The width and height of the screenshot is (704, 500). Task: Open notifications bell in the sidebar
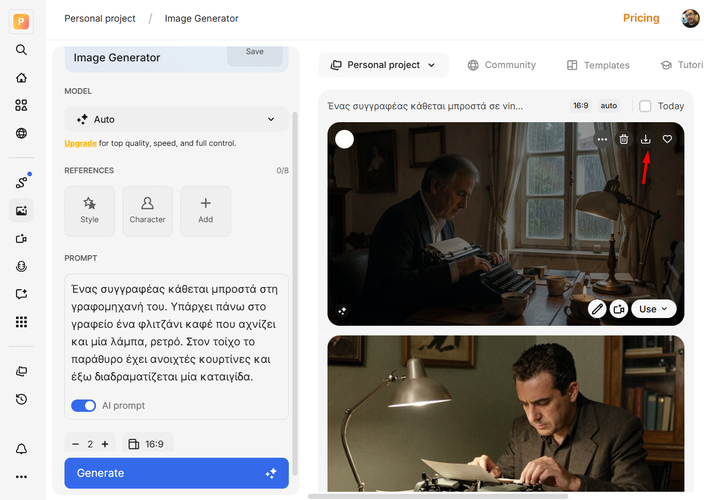pos(21,449)
